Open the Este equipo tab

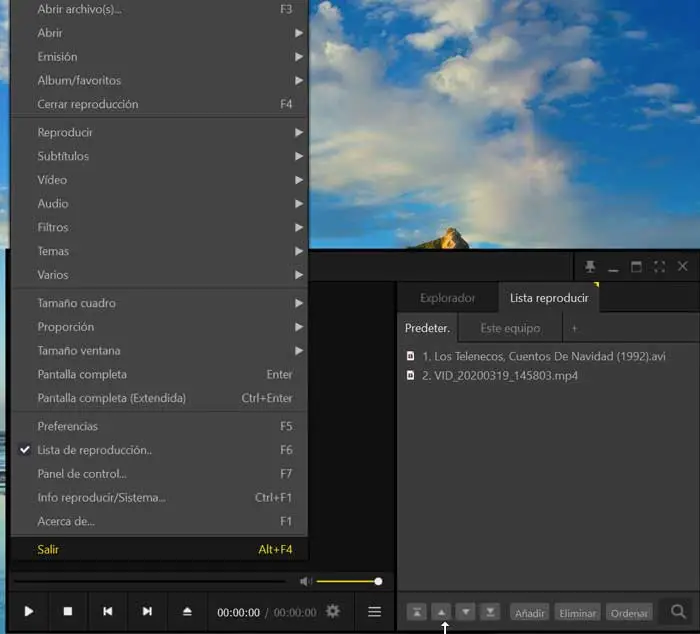[510, 328]
